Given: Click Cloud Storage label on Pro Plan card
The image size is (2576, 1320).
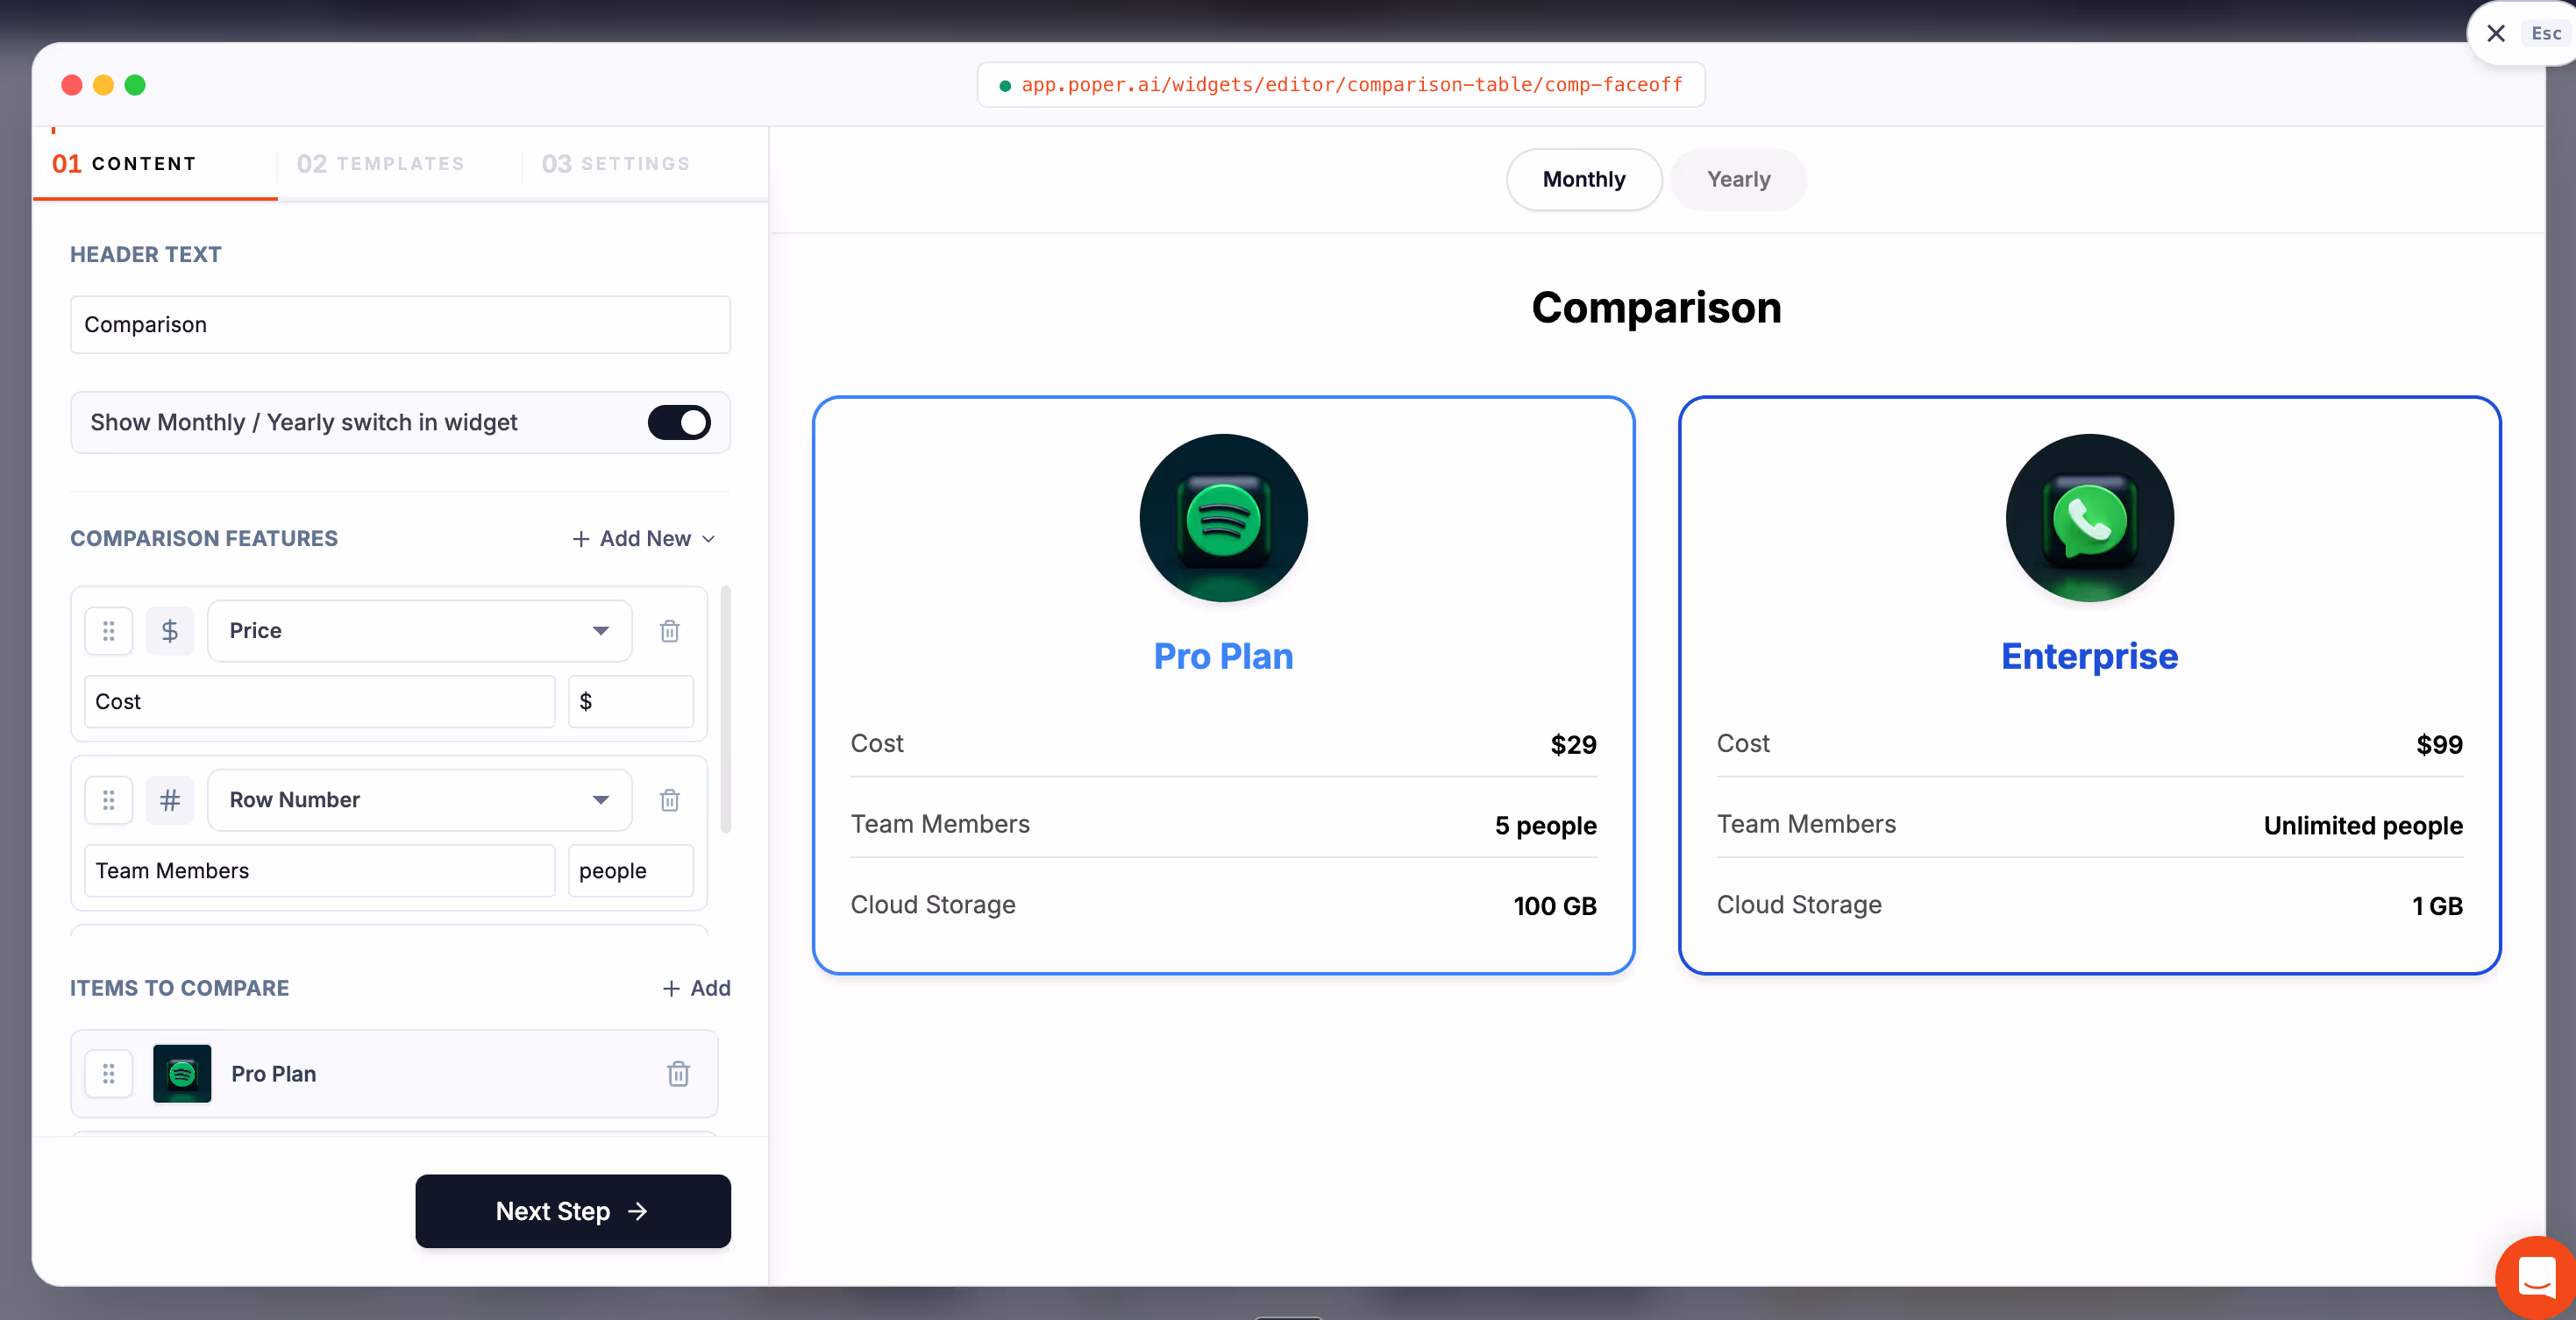Looking at the screenshot, I should [x=933, y=905].
